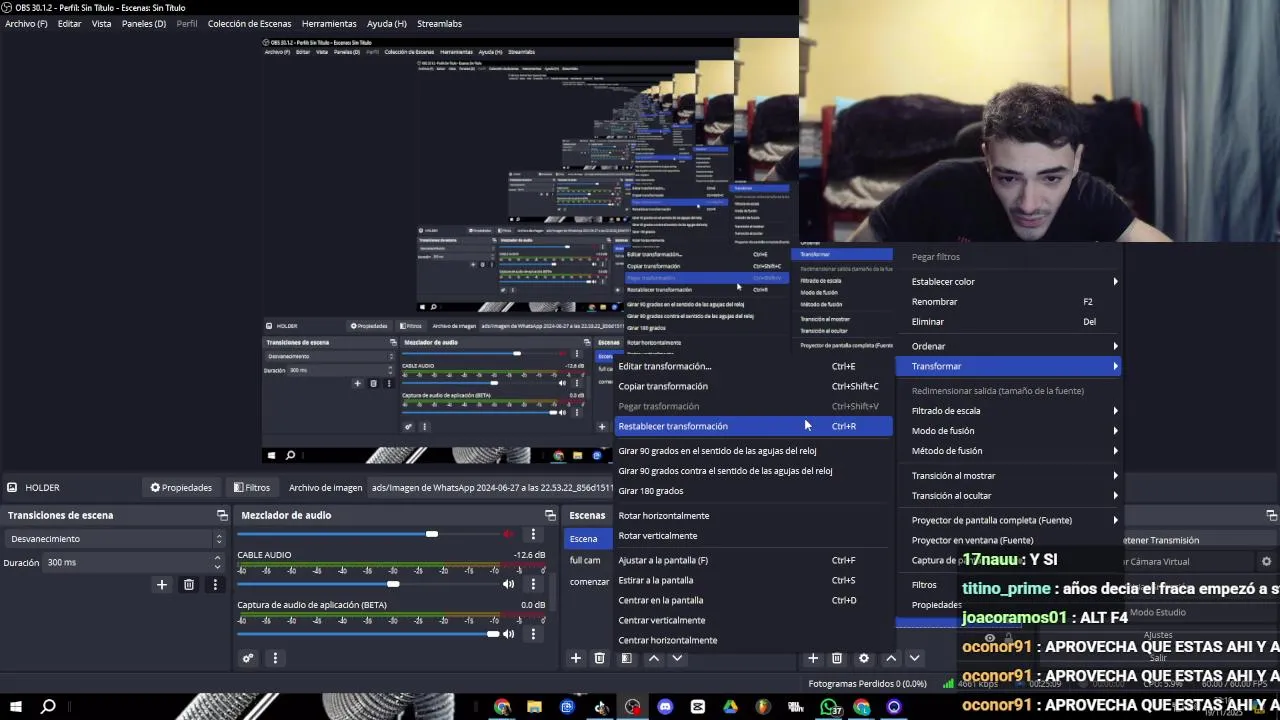Select Girar 180 grados
This screenshot has width=1280, height=720.
[x=752, y=491]
